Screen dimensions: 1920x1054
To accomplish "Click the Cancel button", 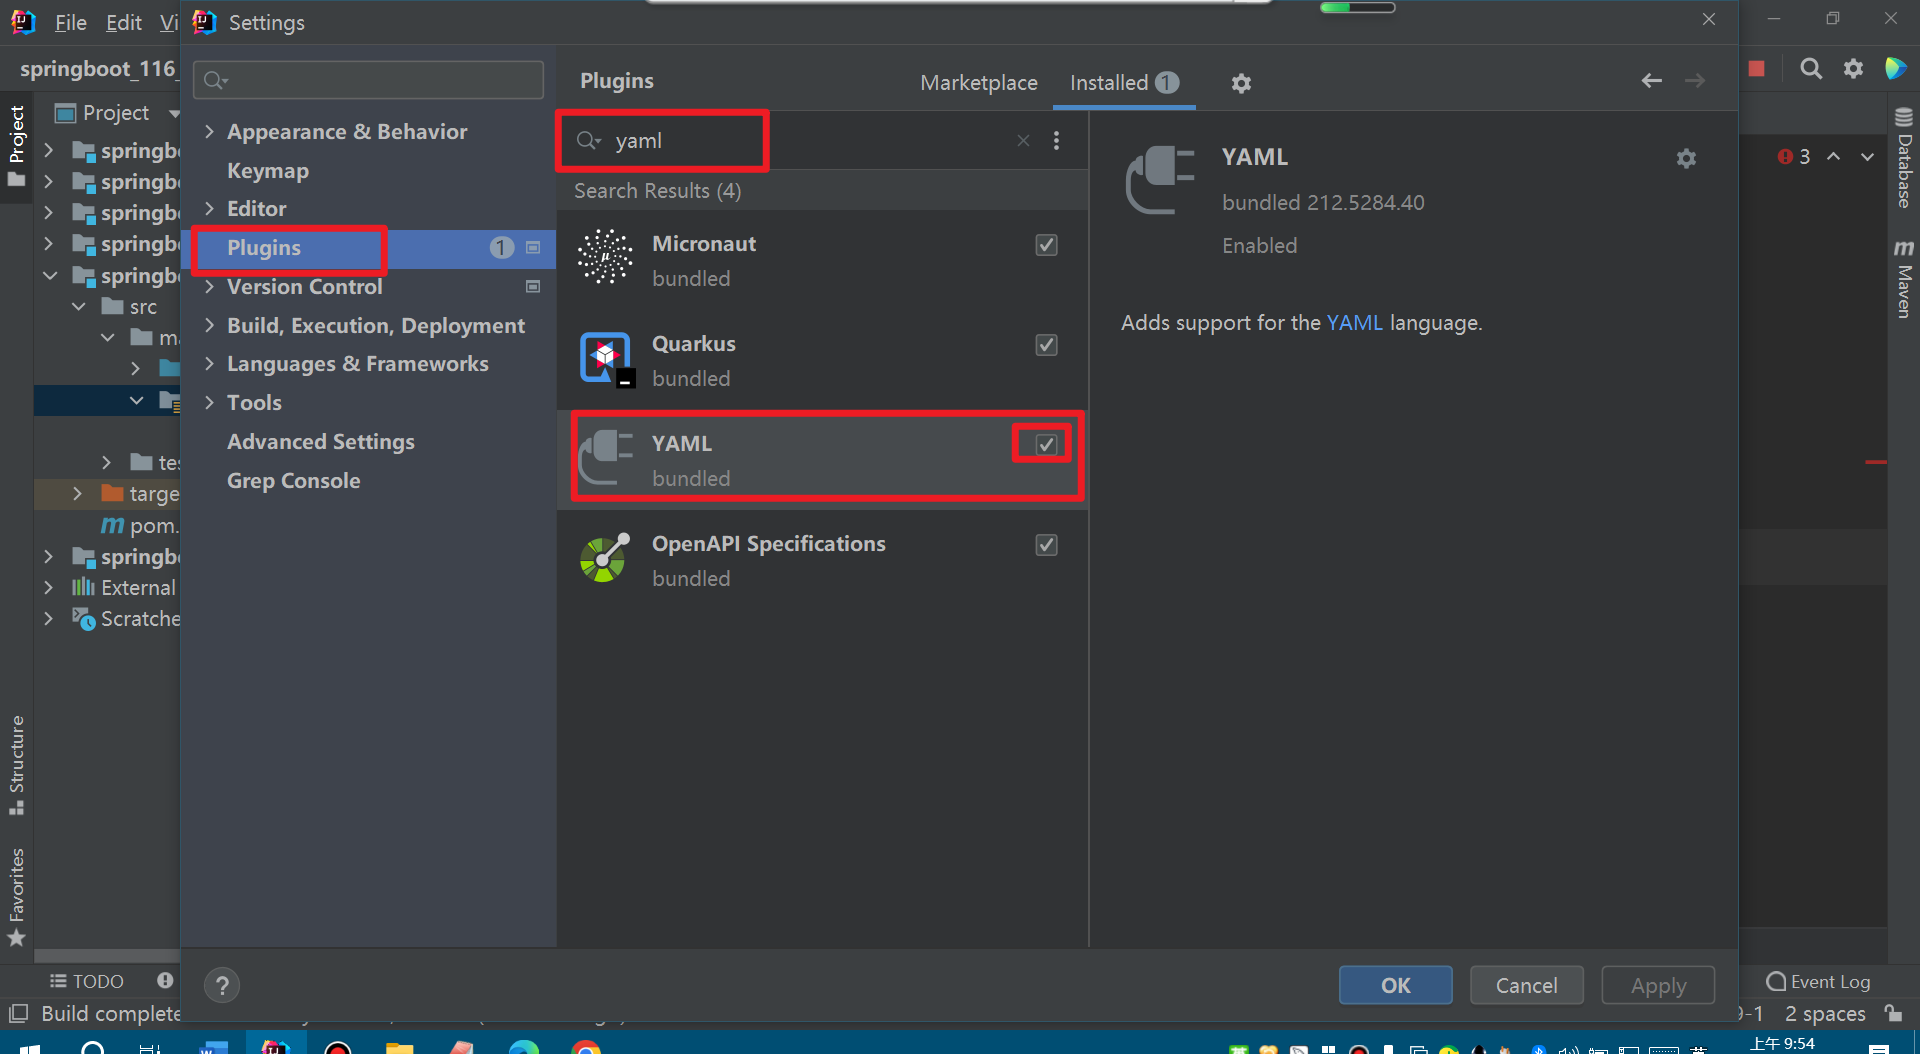I will coord(1526,985).
